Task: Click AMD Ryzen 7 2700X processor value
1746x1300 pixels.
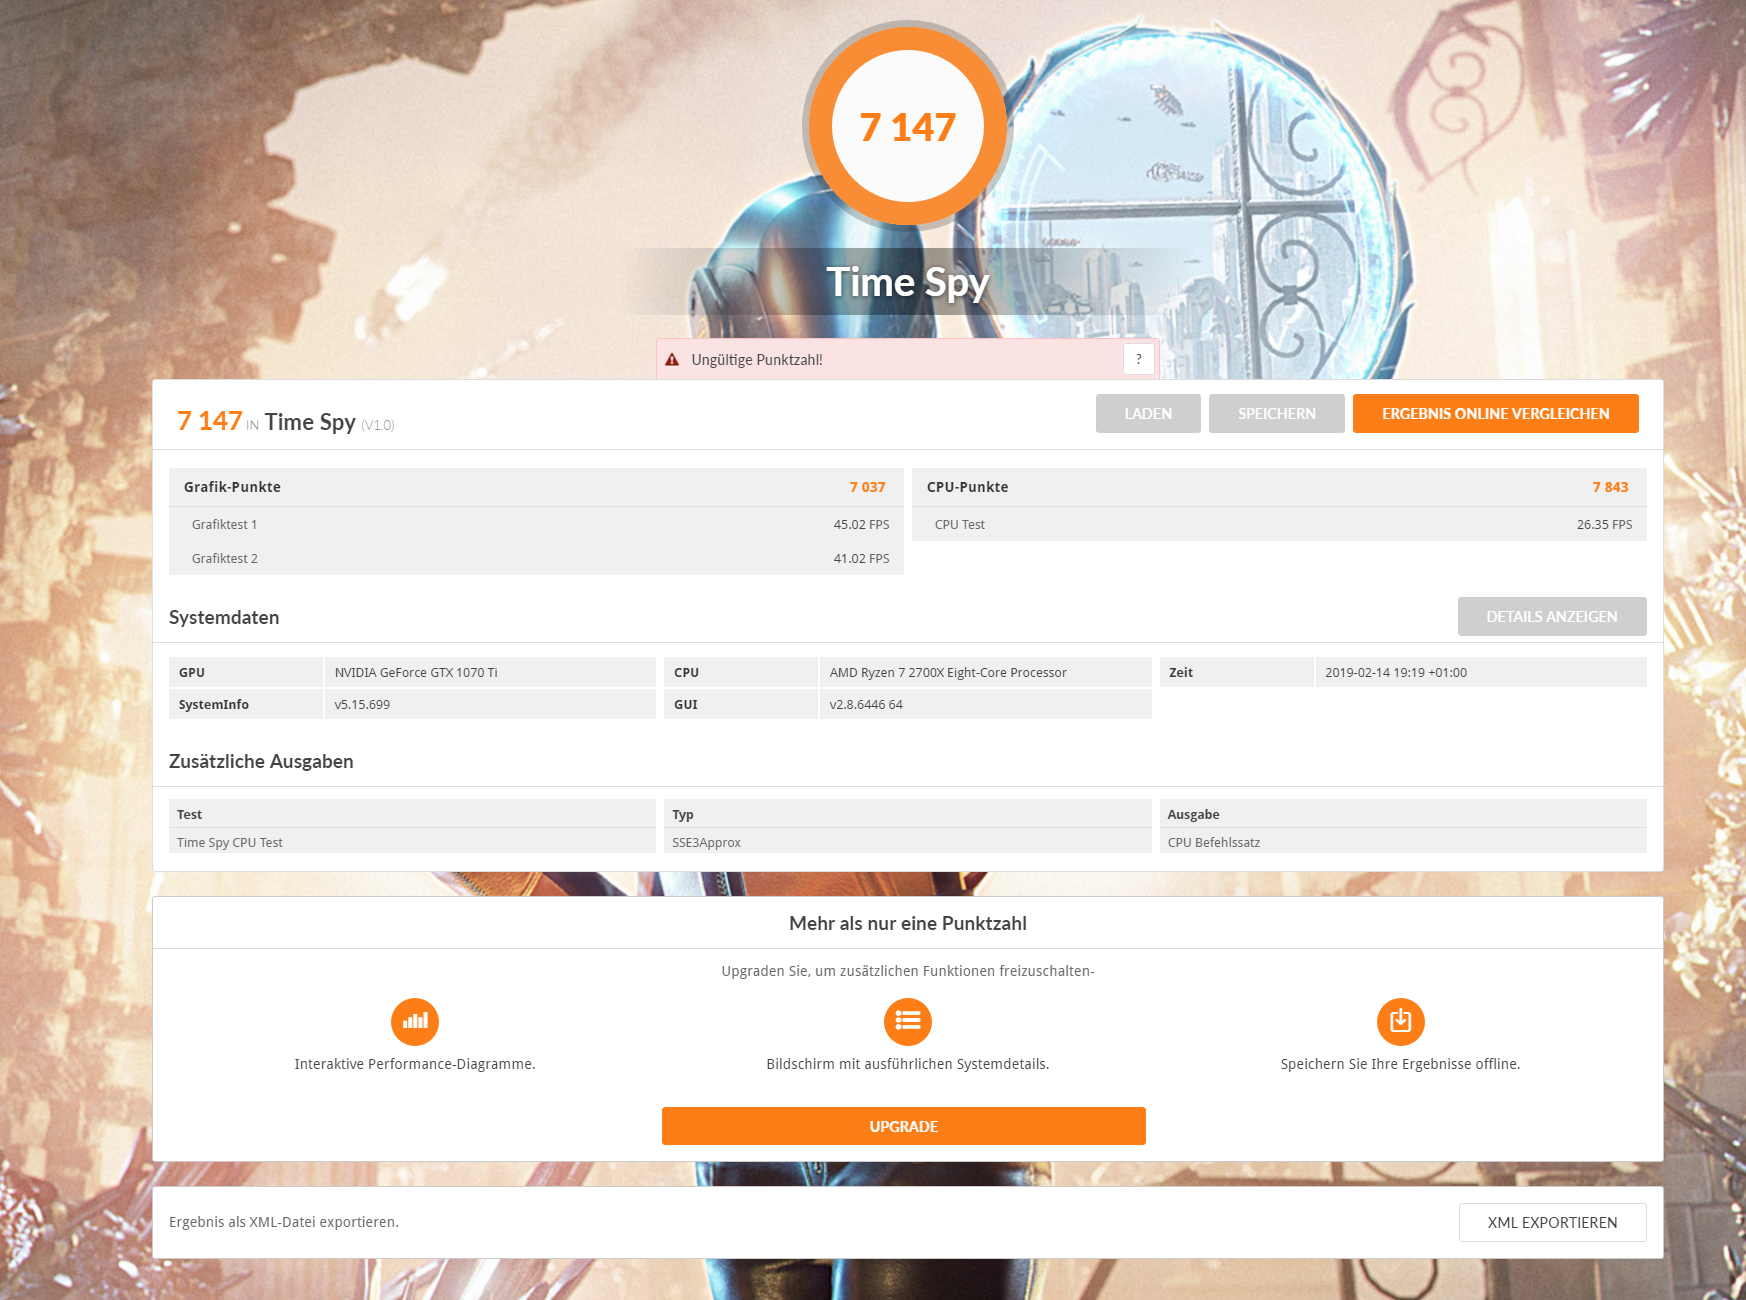Action: point(948,672)
